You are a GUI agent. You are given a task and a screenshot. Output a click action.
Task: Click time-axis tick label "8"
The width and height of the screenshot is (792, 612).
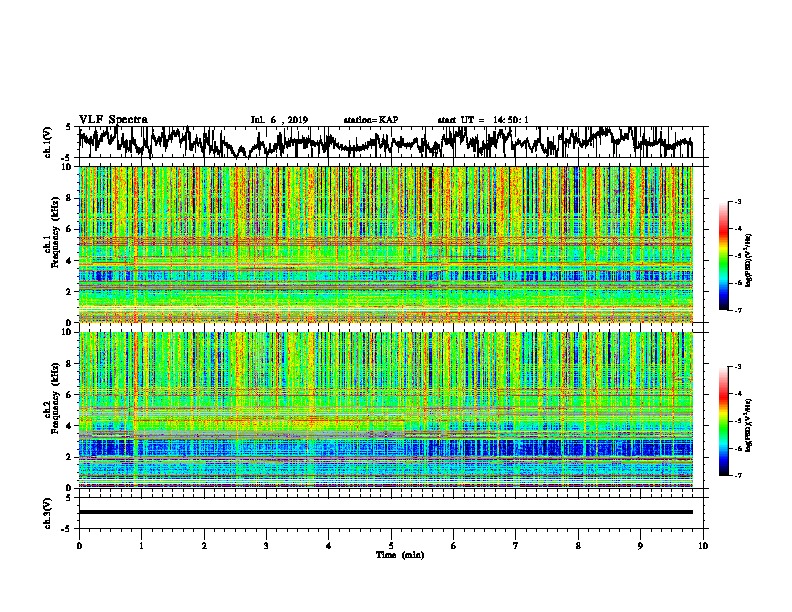click(x=578, y=546)
